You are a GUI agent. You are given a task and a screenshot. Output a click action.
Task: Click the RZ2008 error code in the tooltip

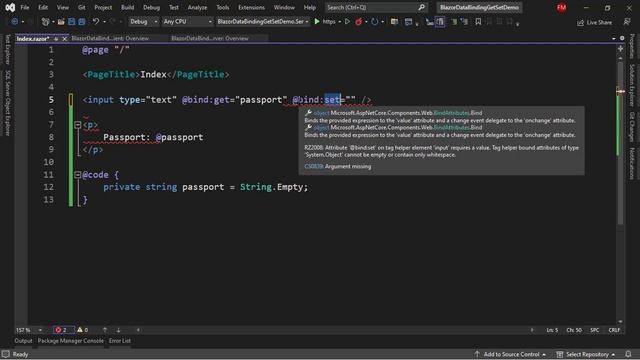pos(314,148)
